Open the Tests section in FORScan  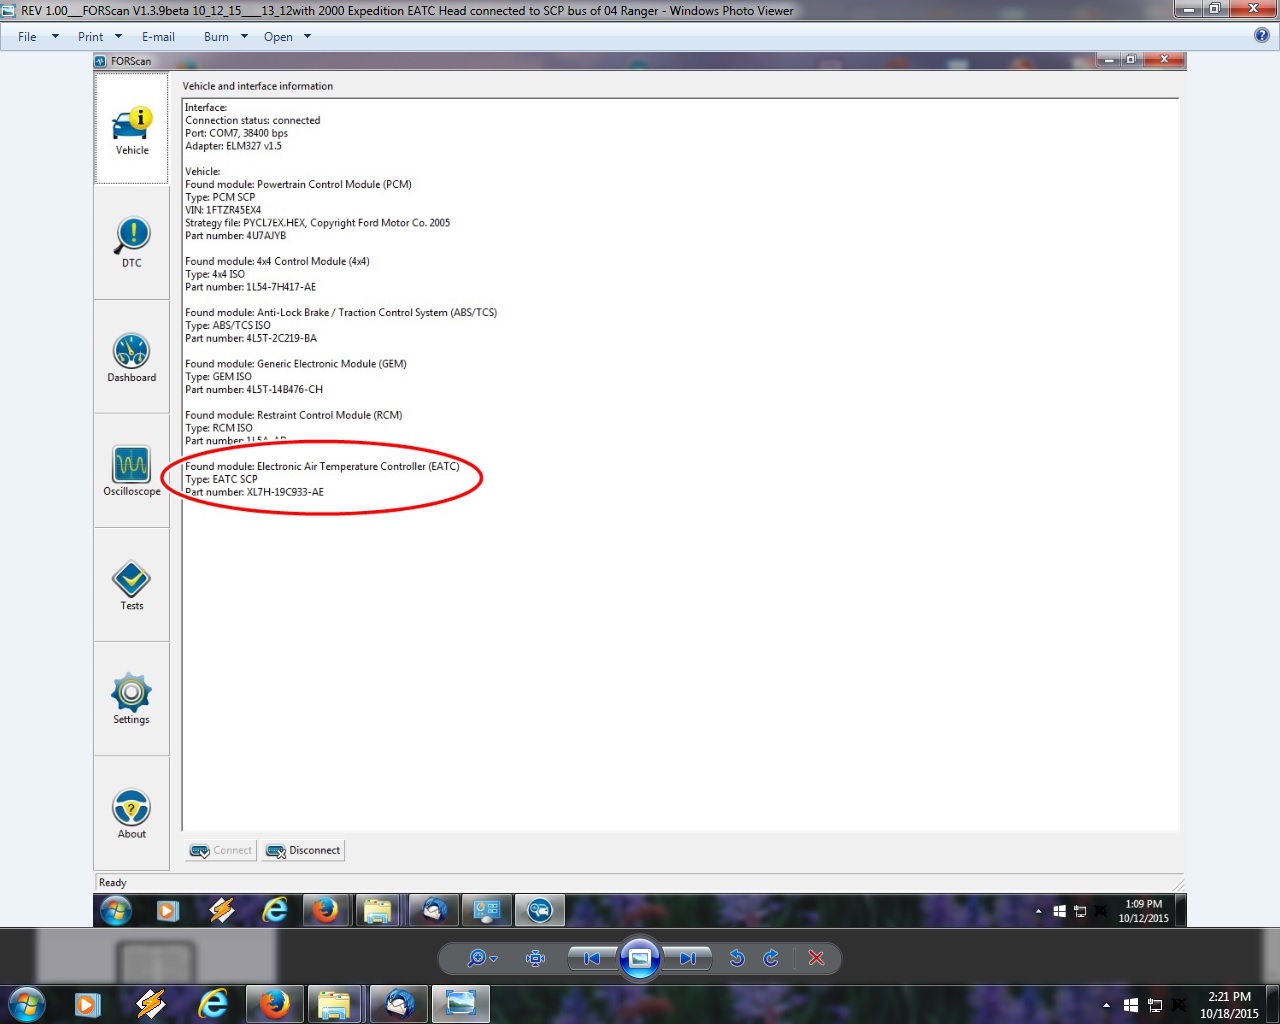(x=132, y=585)
